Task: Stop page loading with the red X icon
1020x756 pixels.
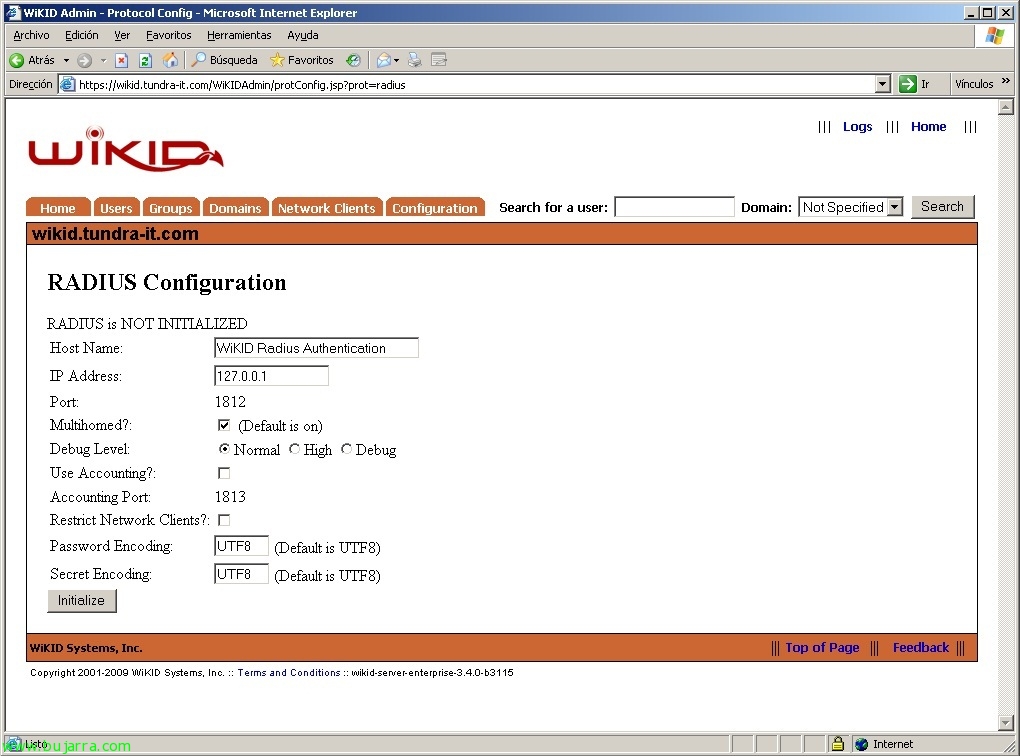Action: pos(121,61)
